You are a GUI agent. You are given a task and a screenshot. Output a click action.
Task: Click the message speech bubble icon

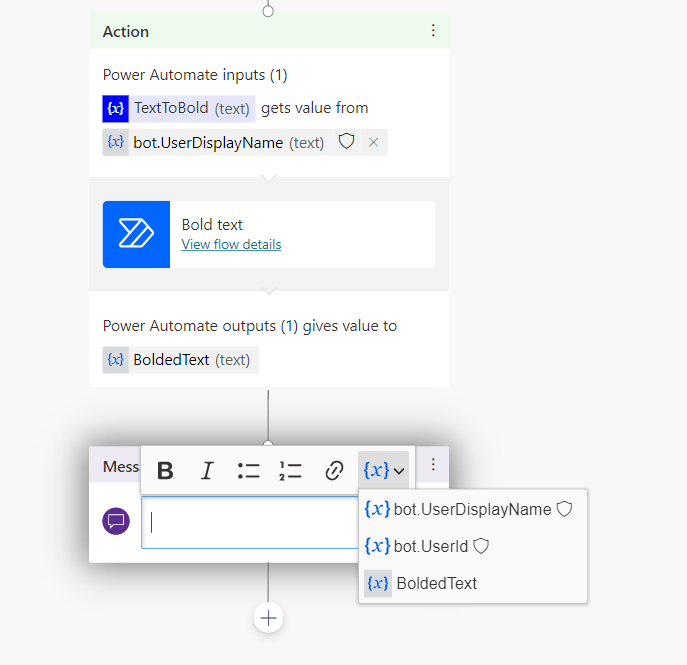[x=117, y=521]
